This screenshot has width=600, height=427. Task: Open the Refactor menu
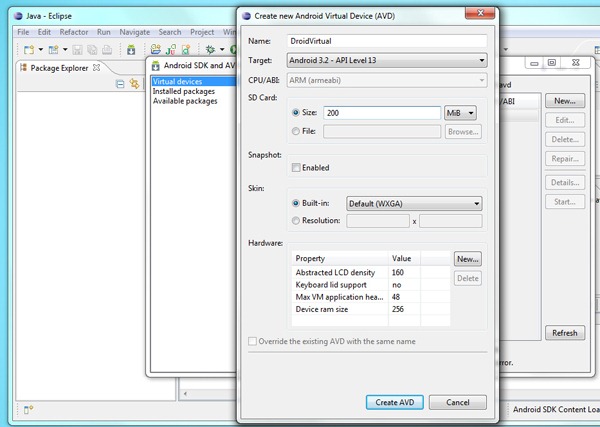click(74, 32)
